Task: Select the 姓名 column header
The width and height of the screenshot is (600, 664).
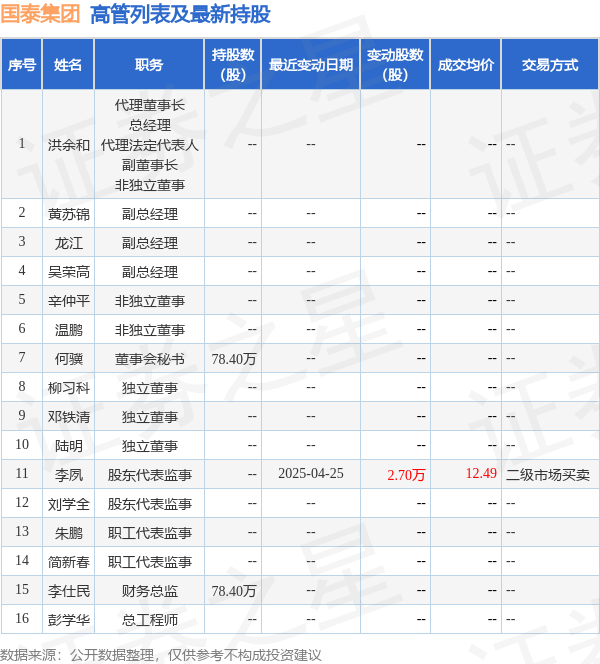Action: click(68, 65)
